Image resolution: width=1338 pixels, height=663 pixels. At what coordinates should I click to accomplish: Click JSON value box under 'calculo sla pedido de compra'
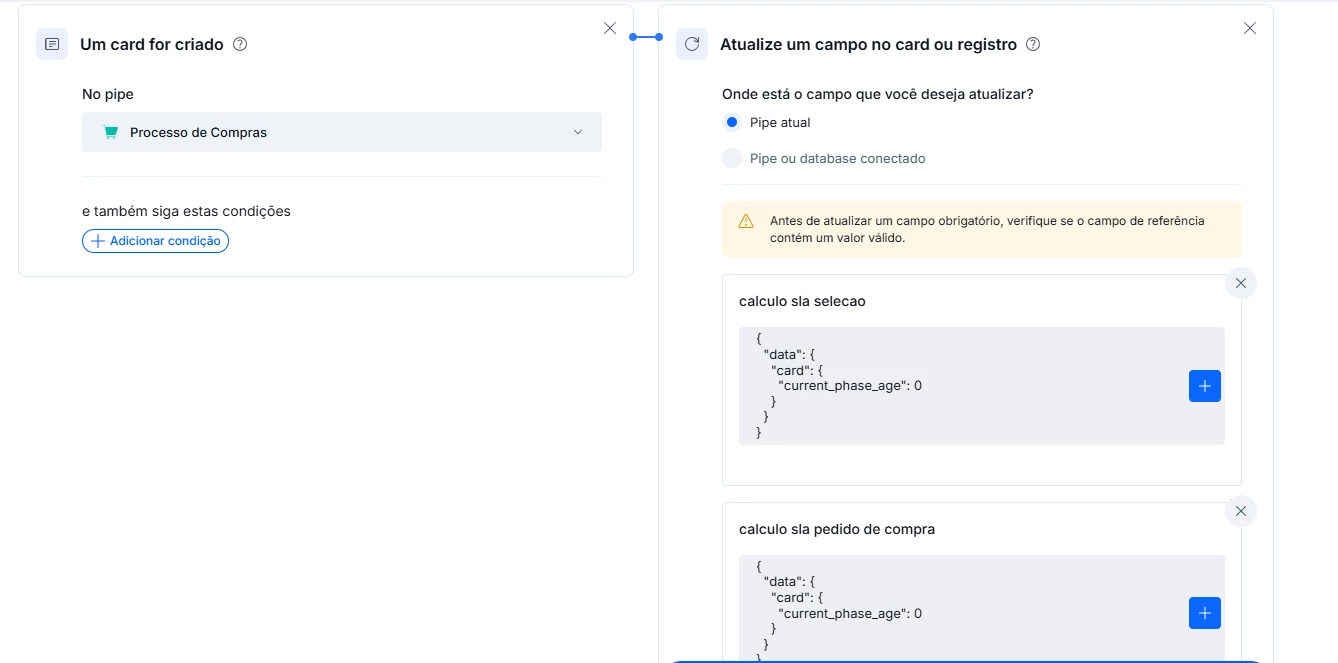tap(982, 609)
